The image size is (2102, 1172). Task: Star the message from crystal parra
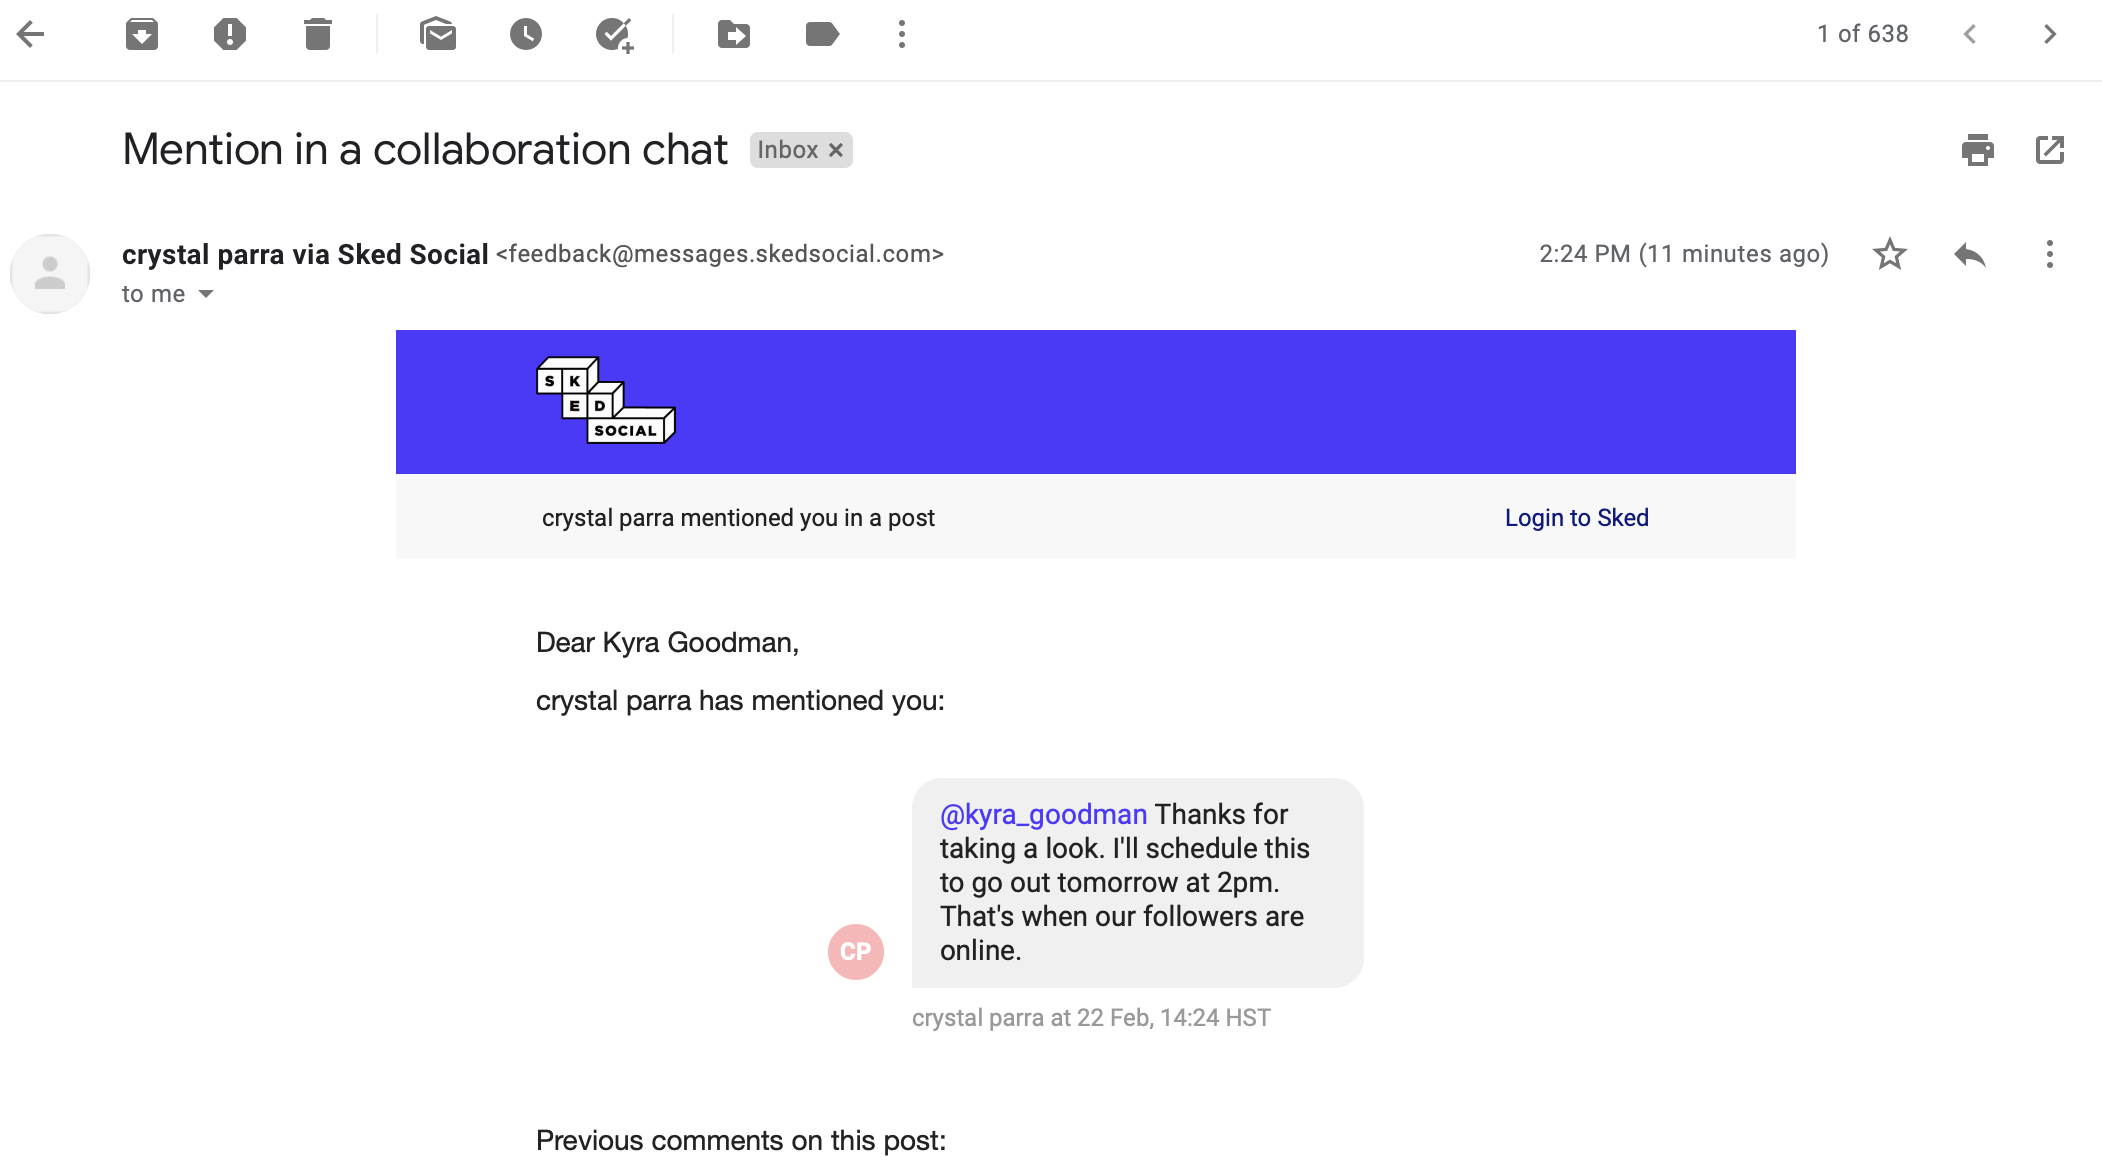1889,254
